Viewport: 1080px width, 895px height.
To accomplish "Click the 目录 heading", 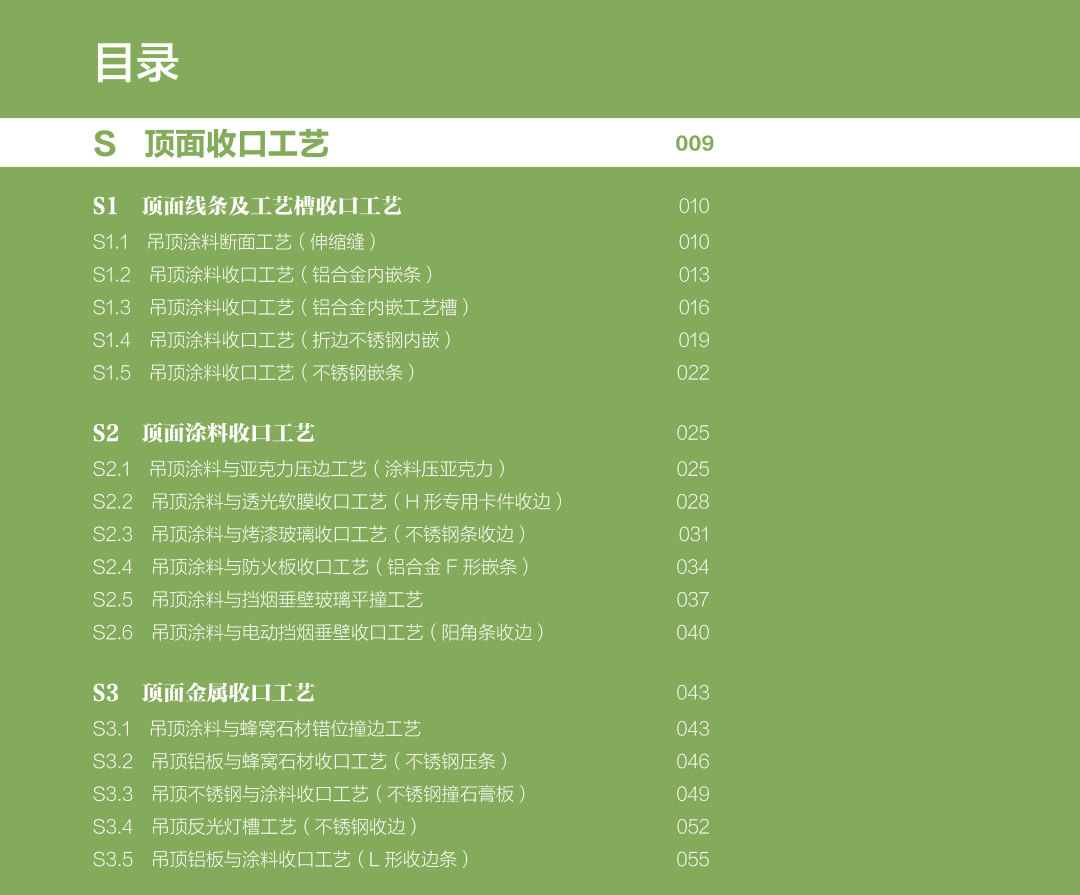I will pos(136,62).
